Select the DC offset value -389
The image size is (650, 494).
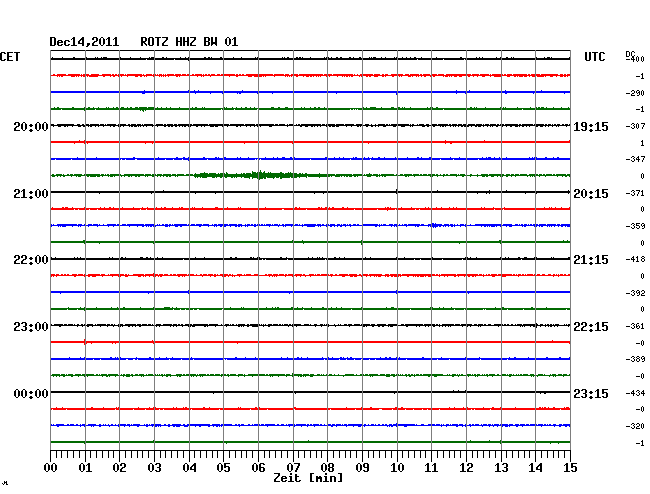coord(635,359)
